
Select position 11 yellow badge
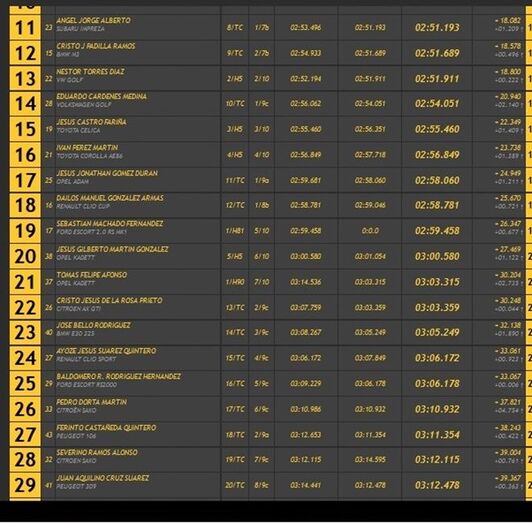coord(25,27)
